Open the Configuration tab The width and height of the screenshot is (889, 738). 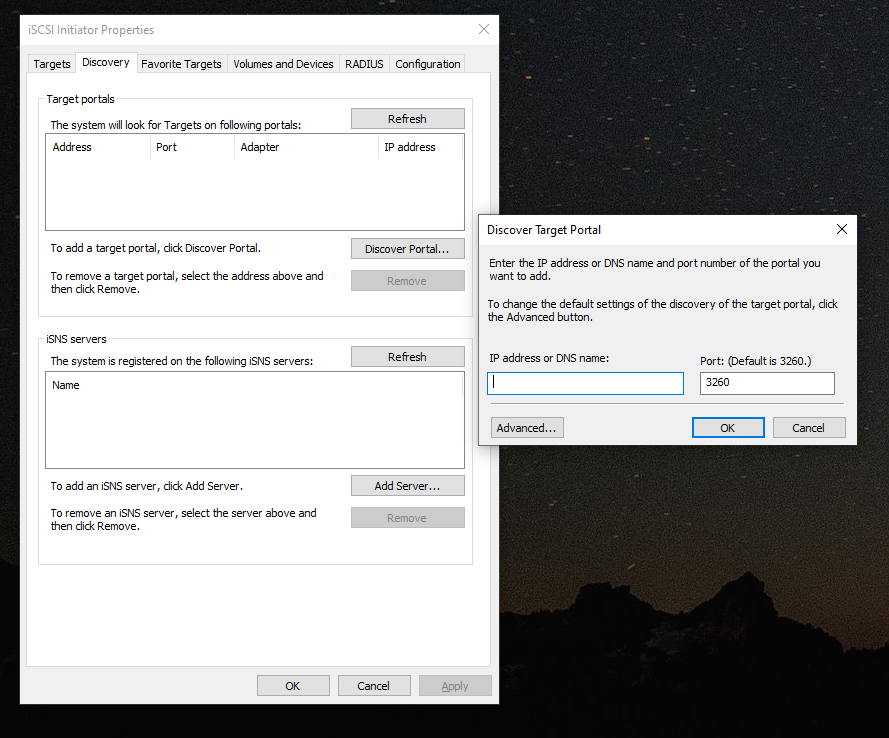427,64
